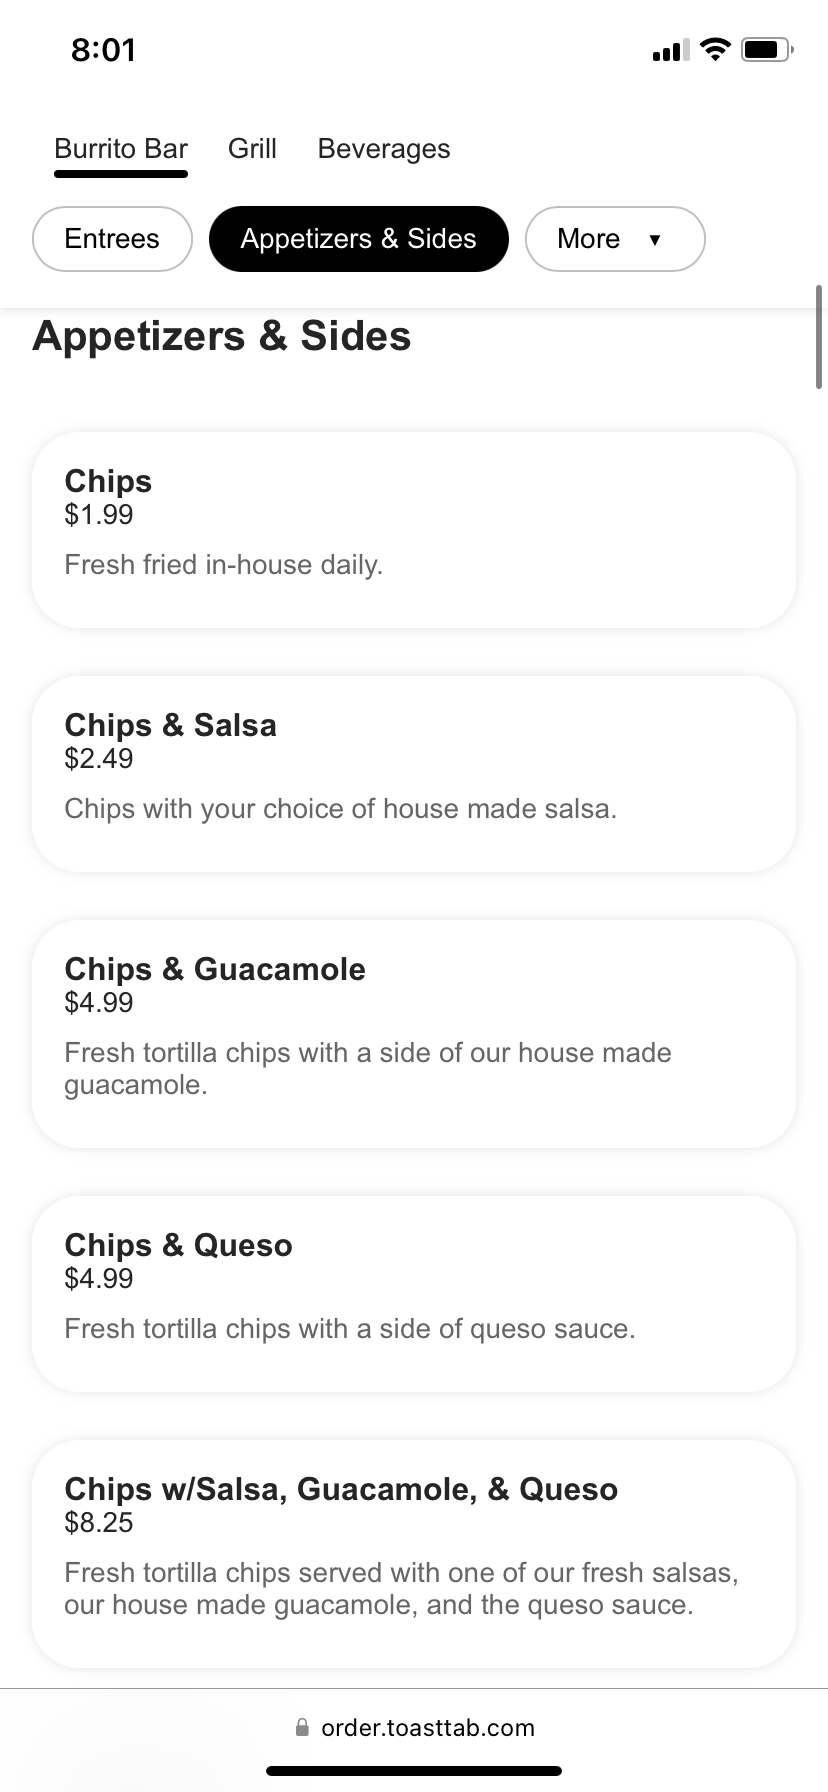Viewport: 828px width, 1792px height.
Task: Open the Grill menu tab
Action: [252, 149]
